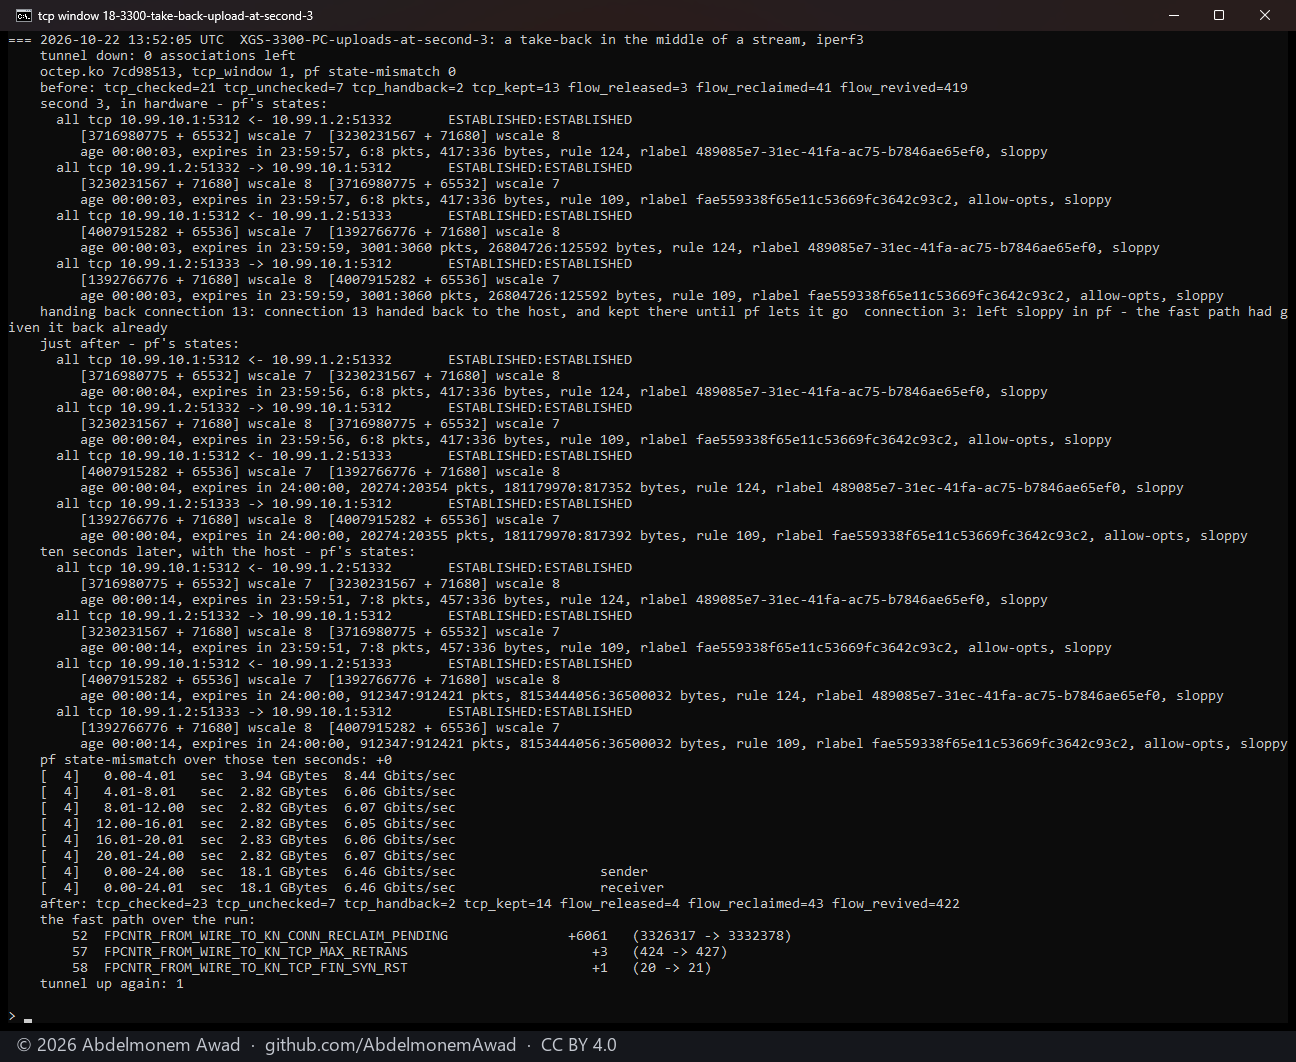
Task: Click the word "receiver" in the summary
Action: tap(632, 888)
